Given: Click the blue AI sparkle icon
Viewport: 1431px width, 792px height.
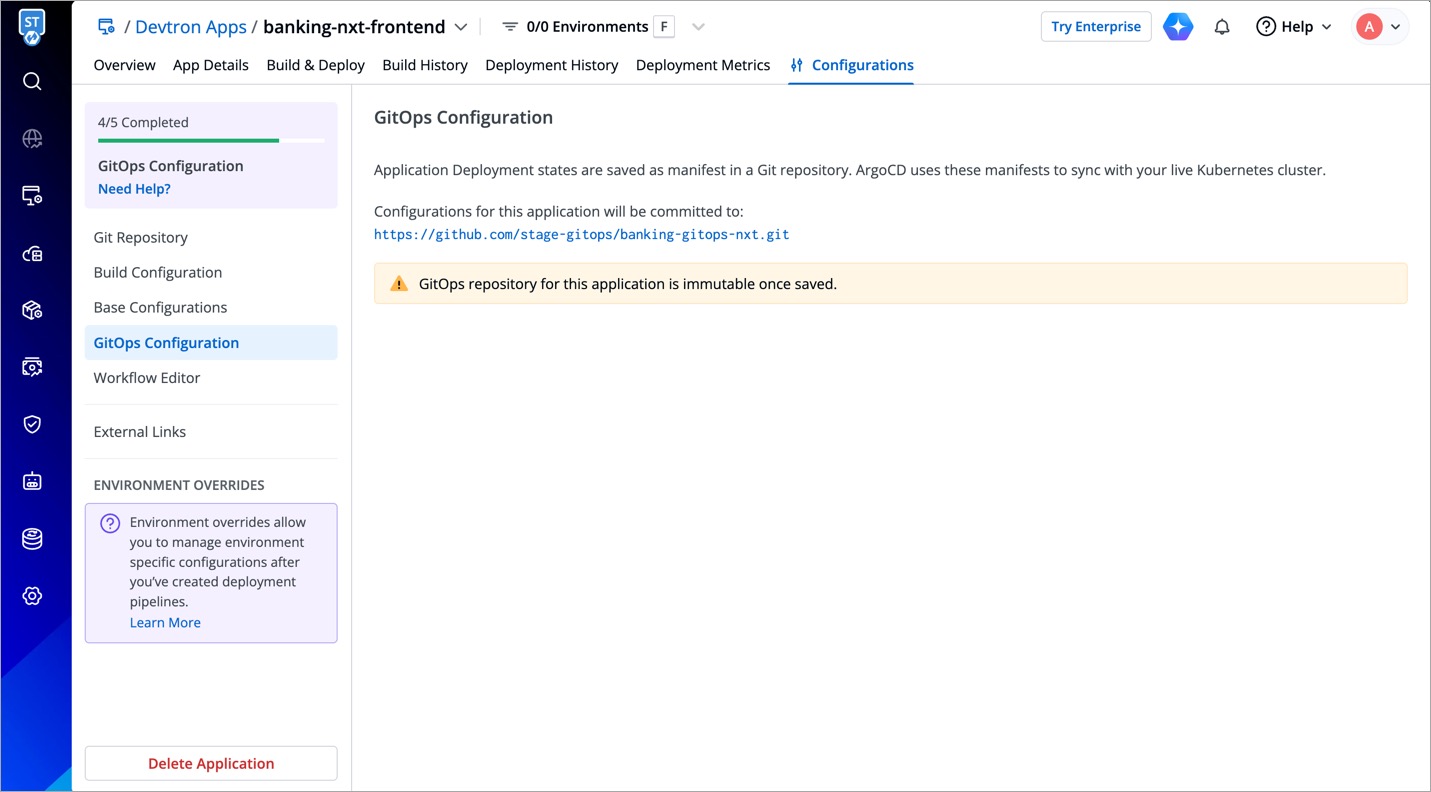Looking at the screenshot, I should [1178, 27].
